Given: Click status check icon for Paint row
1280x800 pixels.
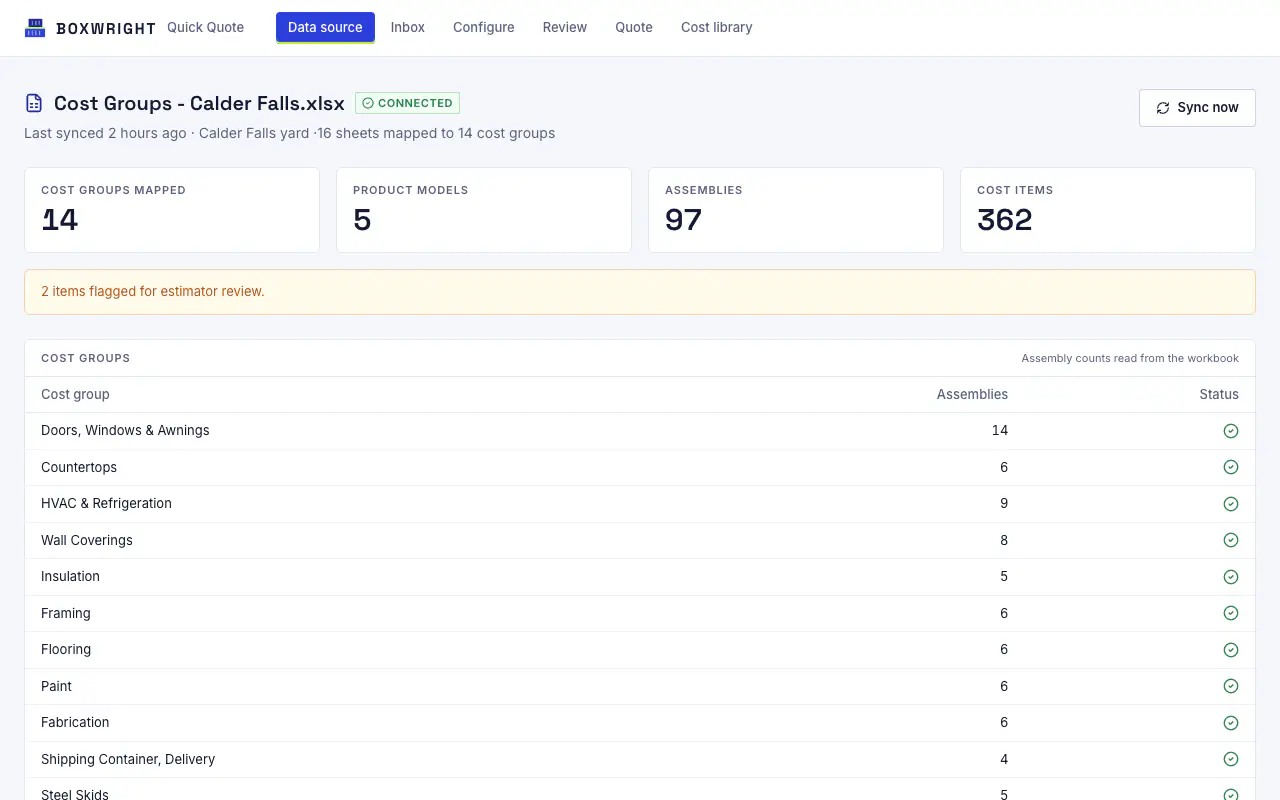Looking at the screenshot, I should coord(1231,686).
